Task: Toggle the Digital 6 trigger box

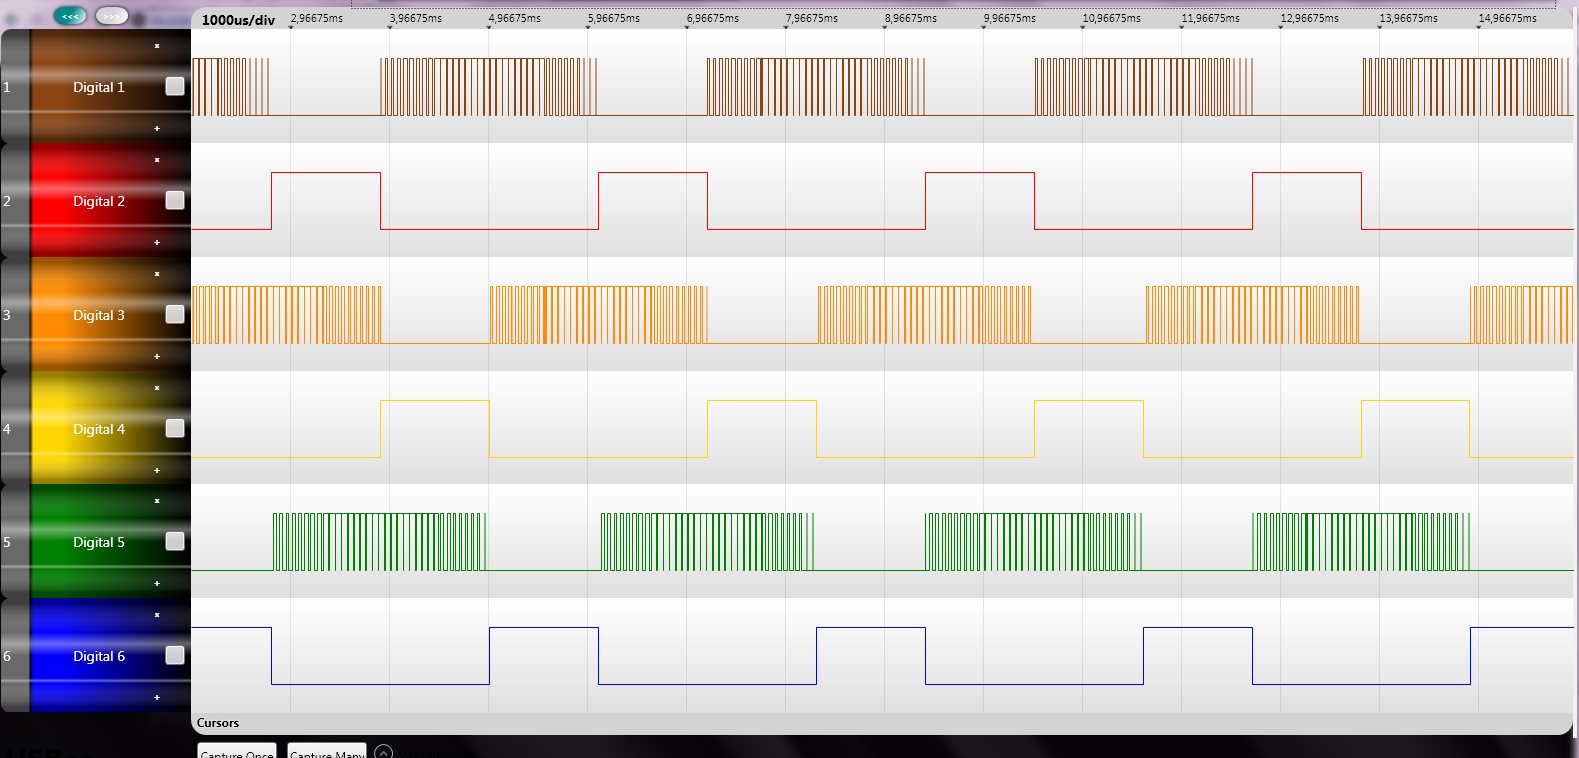Action: [175, 655]
